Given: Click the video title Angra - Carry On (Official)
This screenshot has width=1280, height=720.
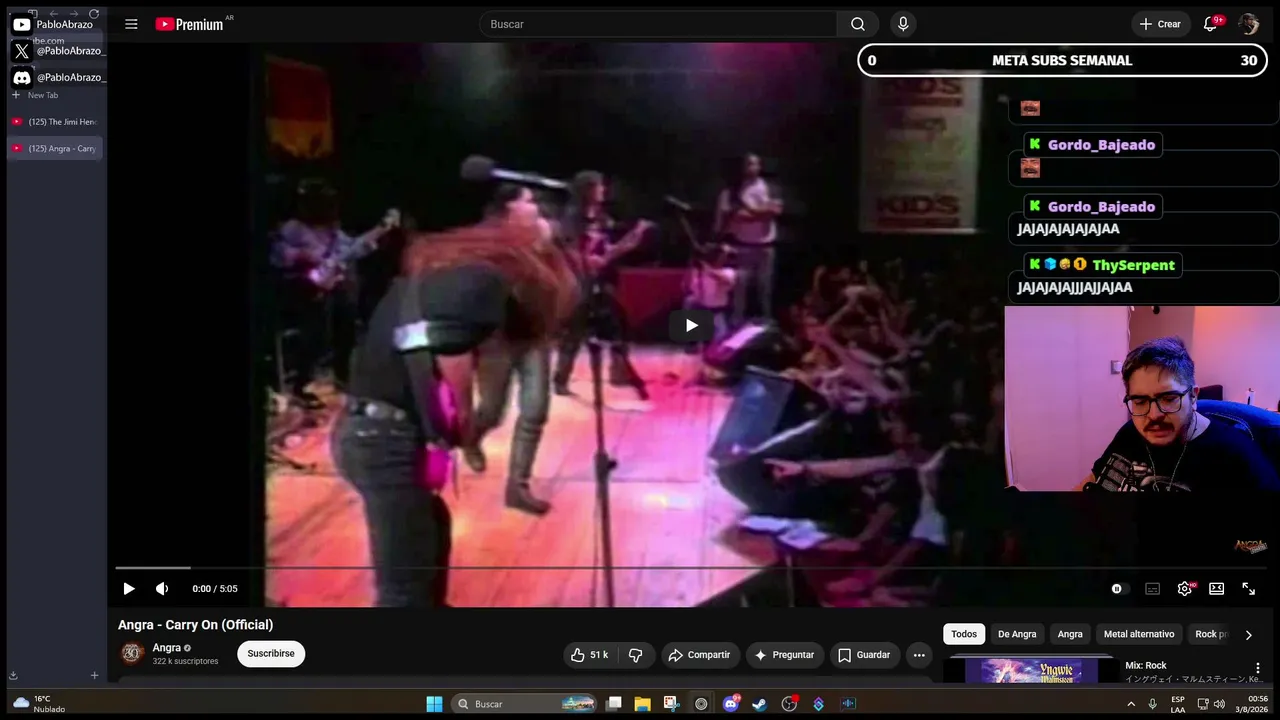Looking at the screenshot, I should click(195, 625).
